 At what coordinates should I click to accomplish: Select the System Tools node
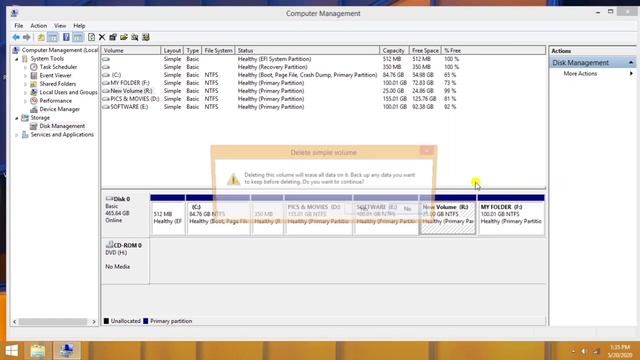[47, 59]
